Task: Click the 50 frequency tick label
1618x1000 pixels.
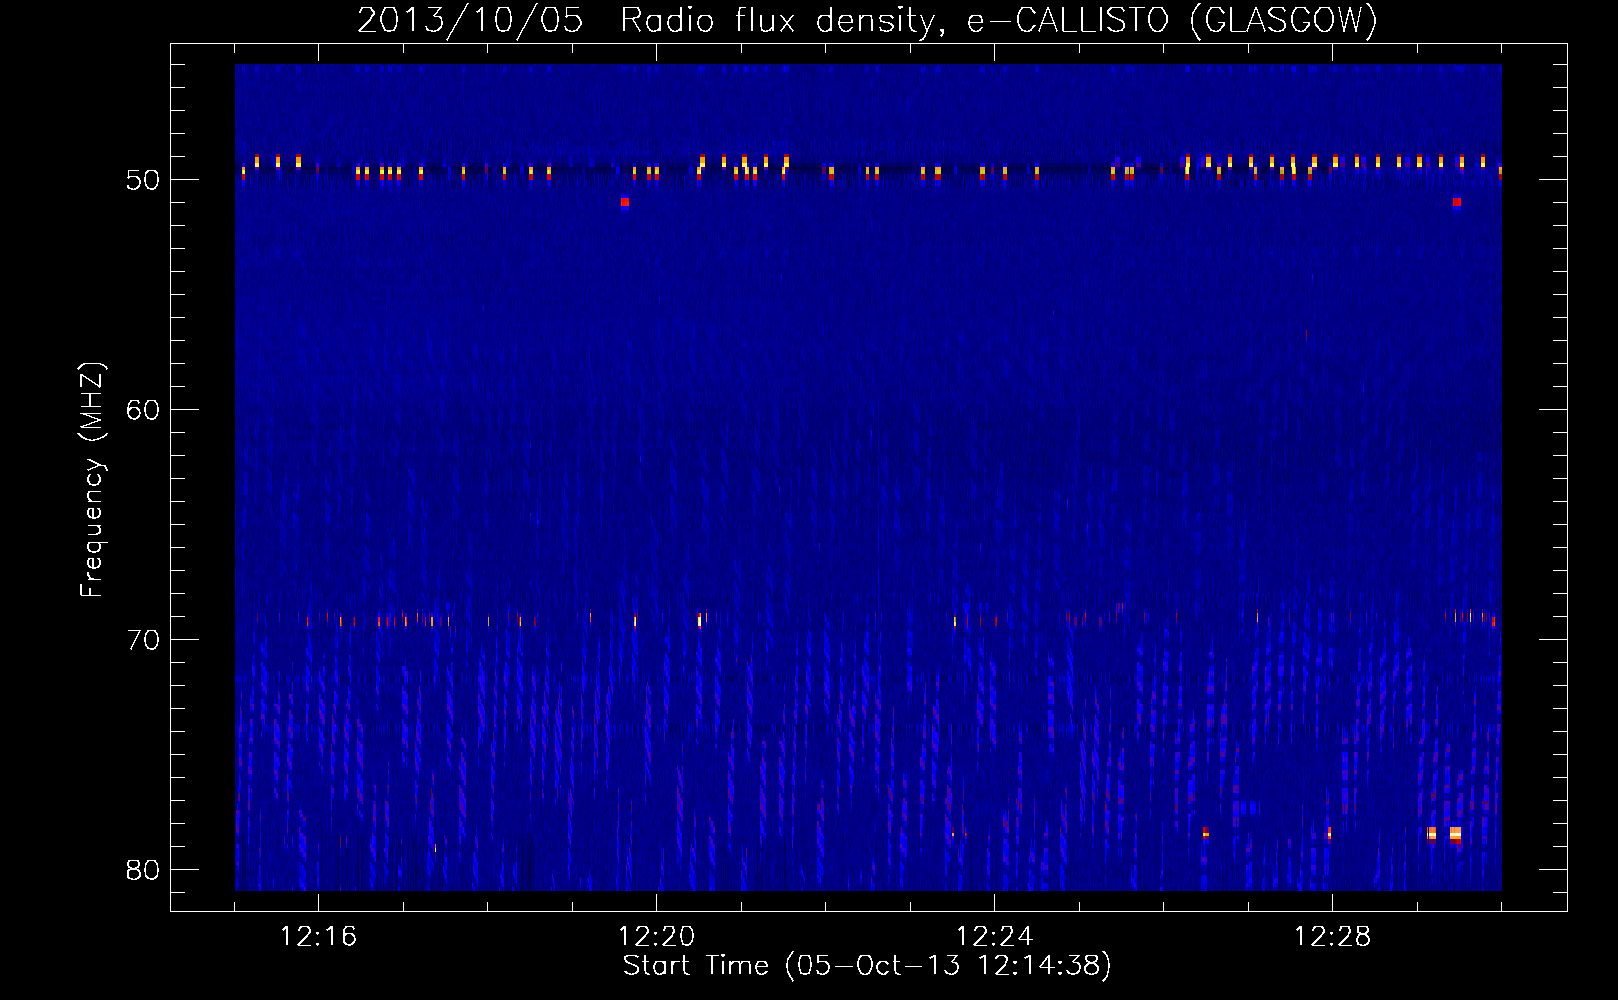Action: click(x=143, y=180)
